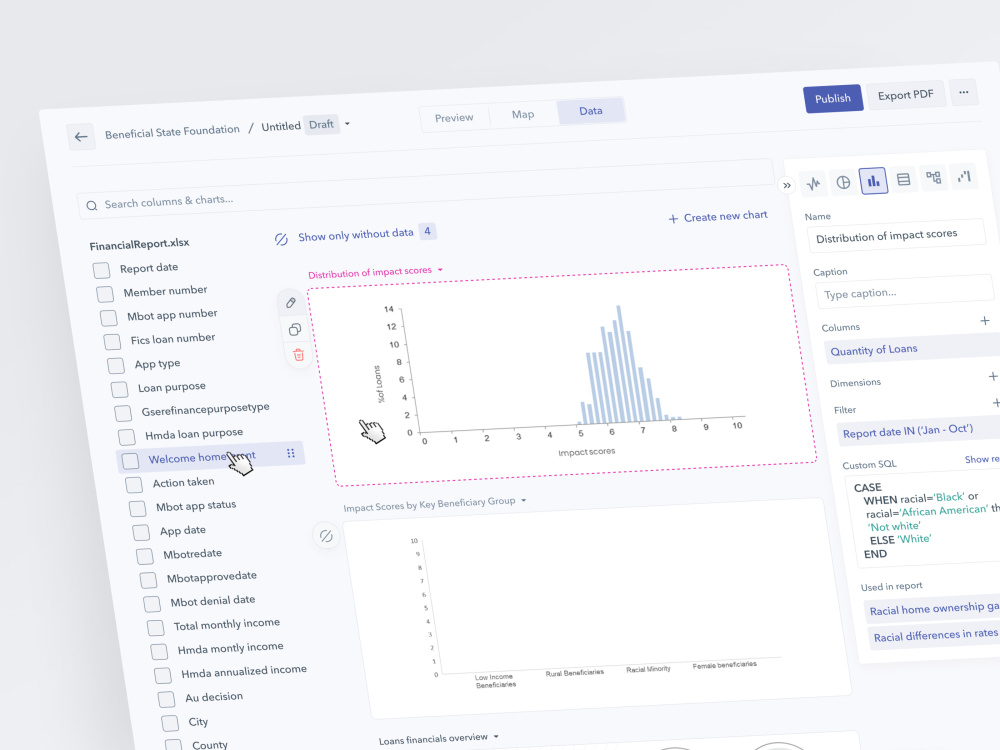
Task: Select the Report date IN filter chip
Action: (920, 431)
